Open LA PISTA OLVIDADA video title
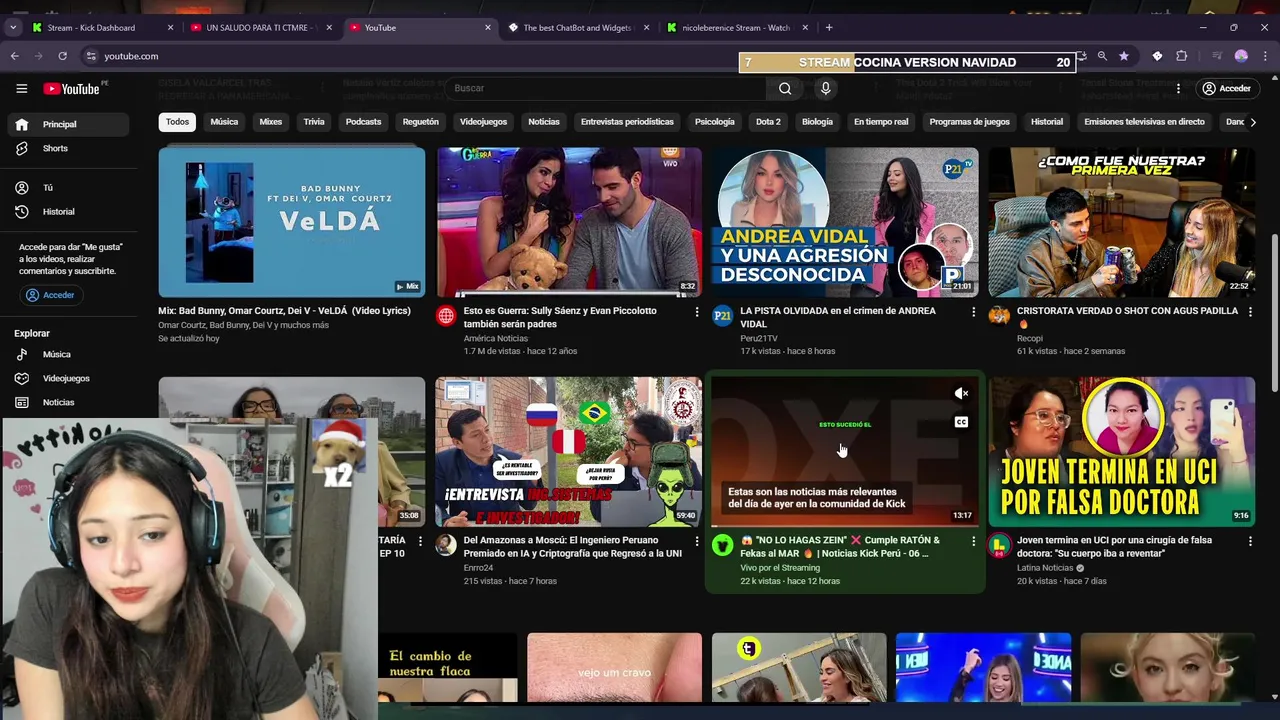Screen dimensions: 1280x720 tap(838, 317)
